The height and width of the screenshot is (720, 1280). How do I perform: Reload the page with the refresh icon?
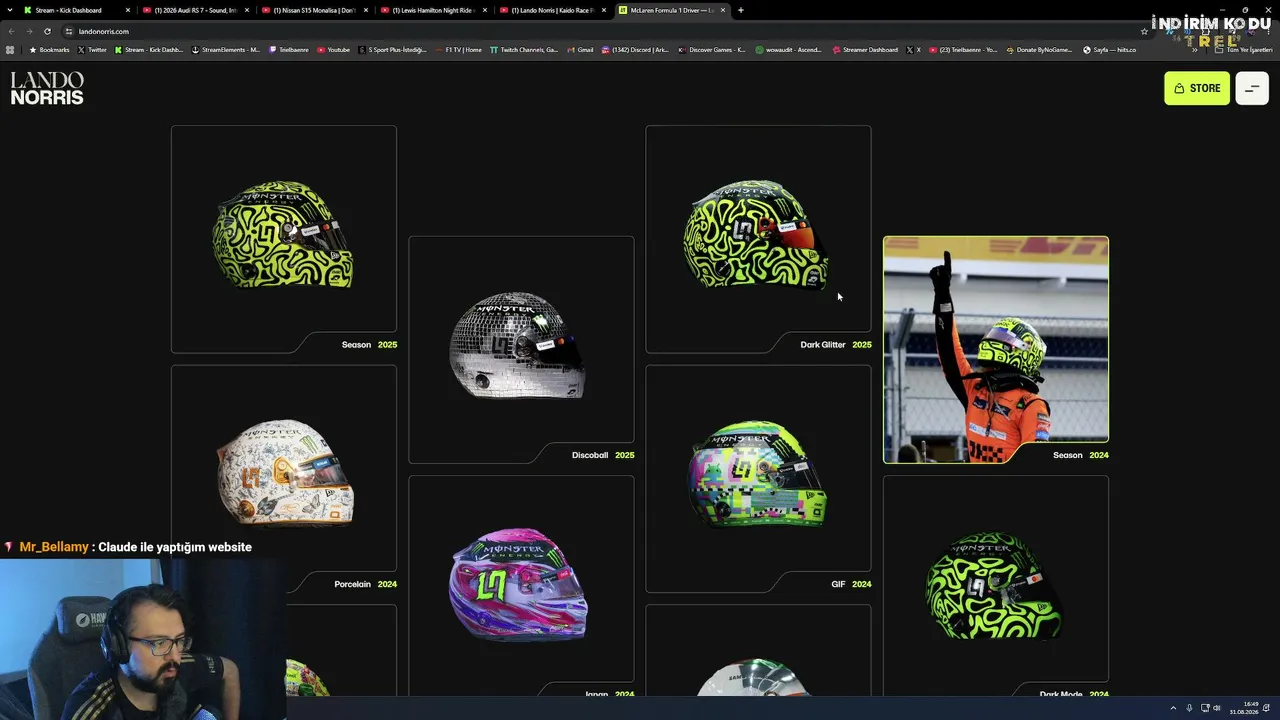[47, 31]
